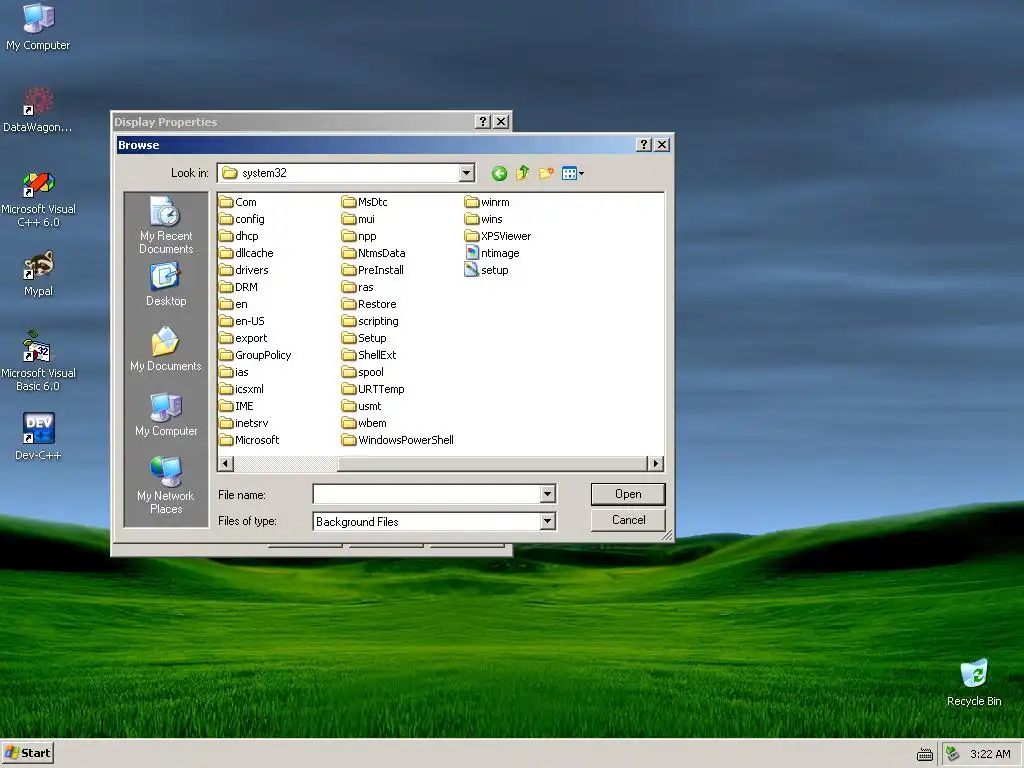Expand the Look in dropdown
This screenshot has height=768, width=1024.
click(x=466, y=173)
